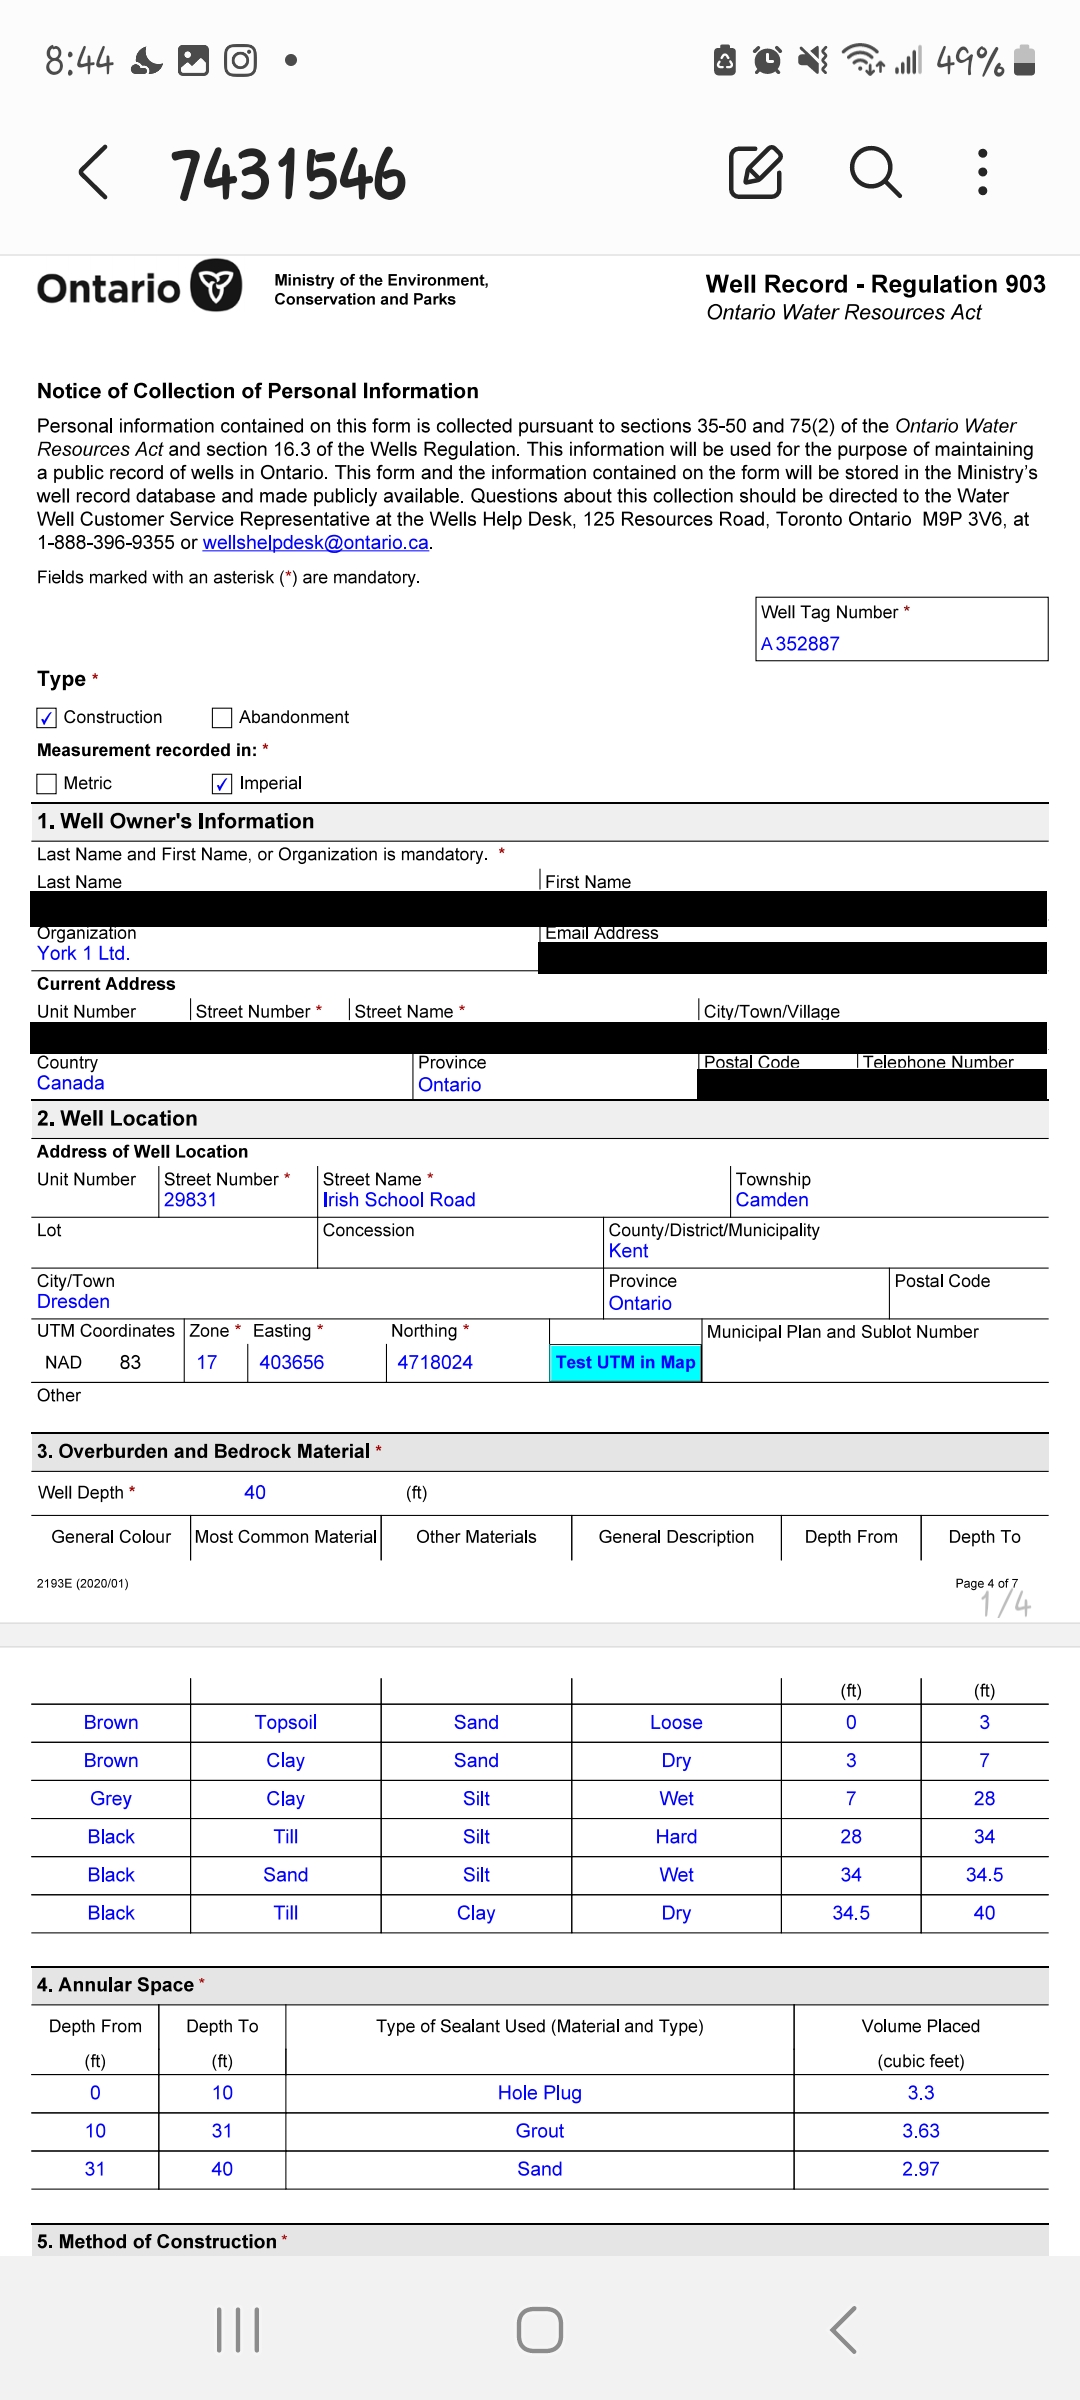Tap the page indicator 1/4
The height and width of the screenshot is (2400, 1080).
[1006, 1604]
